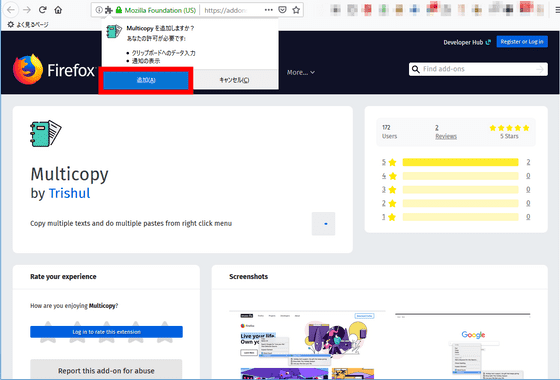Expand the More... menu in header
Viewport: 560px width, 380px height.
pyautogui.click(x=301, y=72)
